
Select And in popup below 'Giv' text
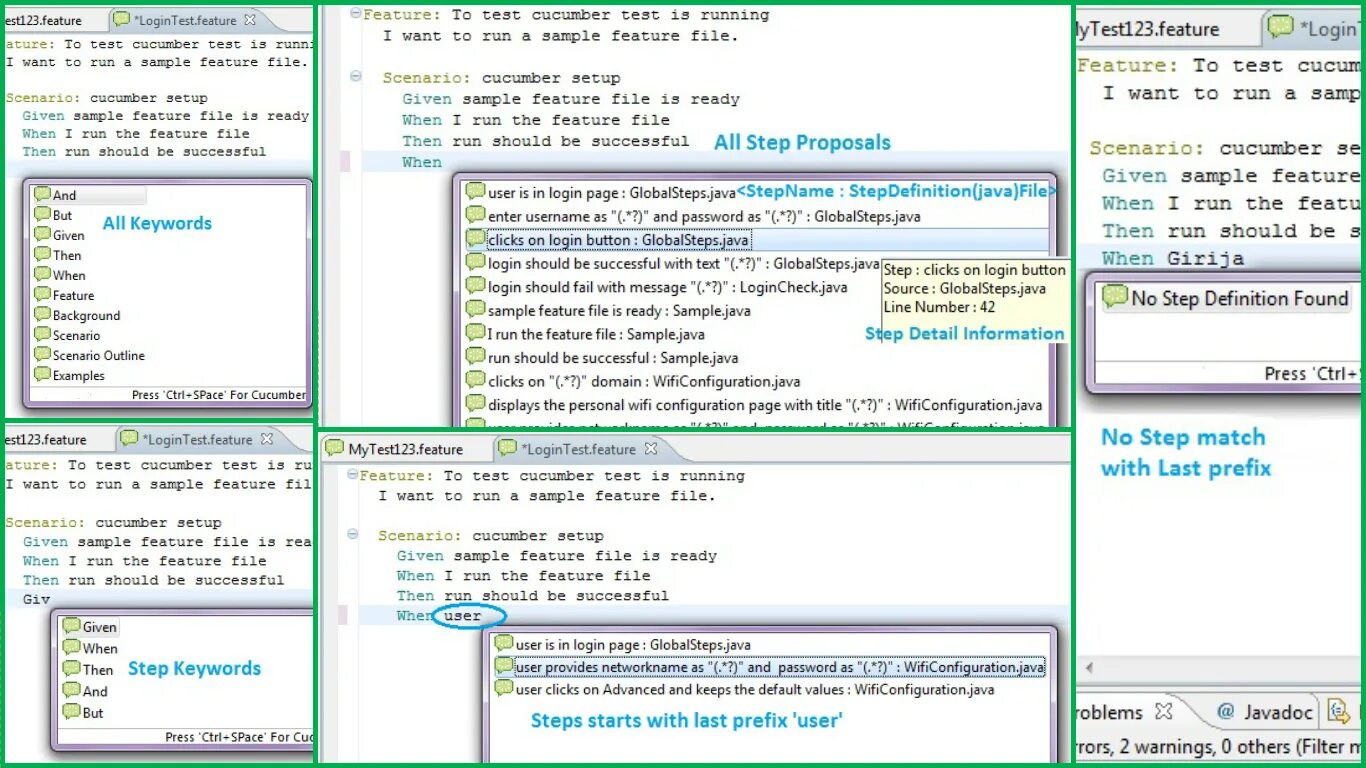pyautogui.click(x=85, y=691)
